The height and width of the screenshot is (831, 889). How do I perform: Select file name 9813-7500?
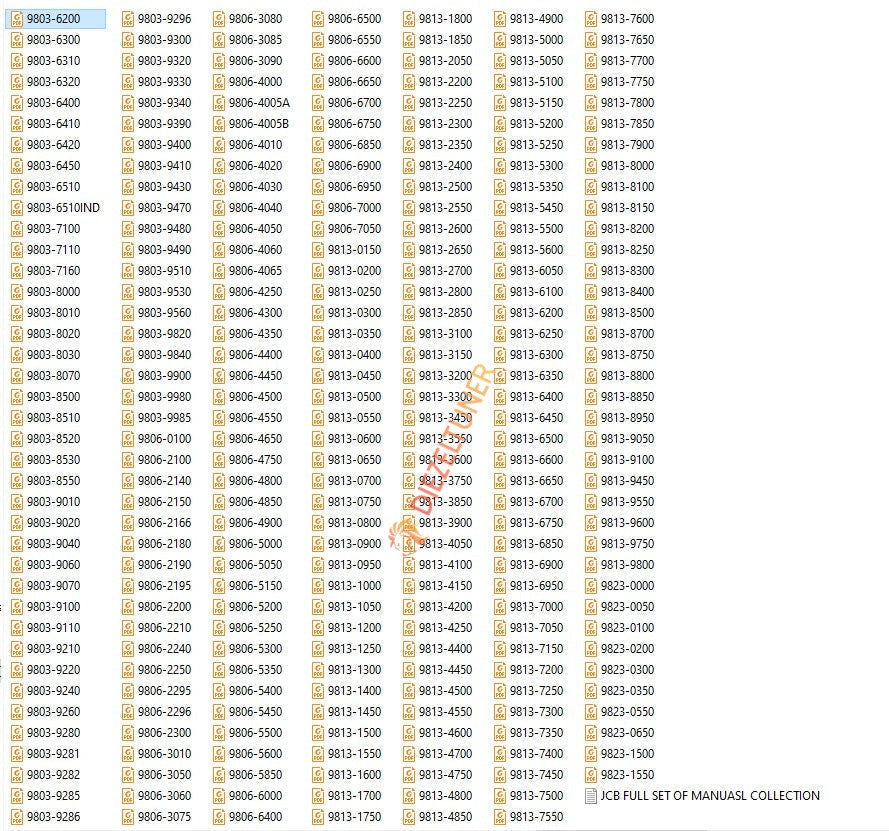click(x=536, y=796)
